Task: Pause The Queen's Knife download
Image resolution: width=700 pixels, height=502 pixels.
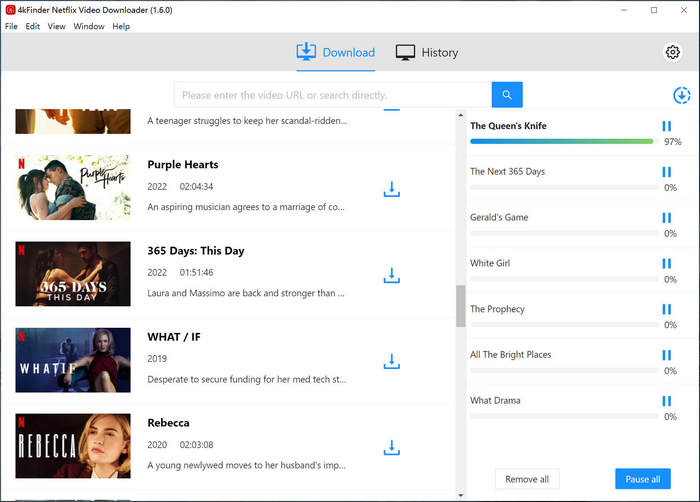Action: coord(667,126)
